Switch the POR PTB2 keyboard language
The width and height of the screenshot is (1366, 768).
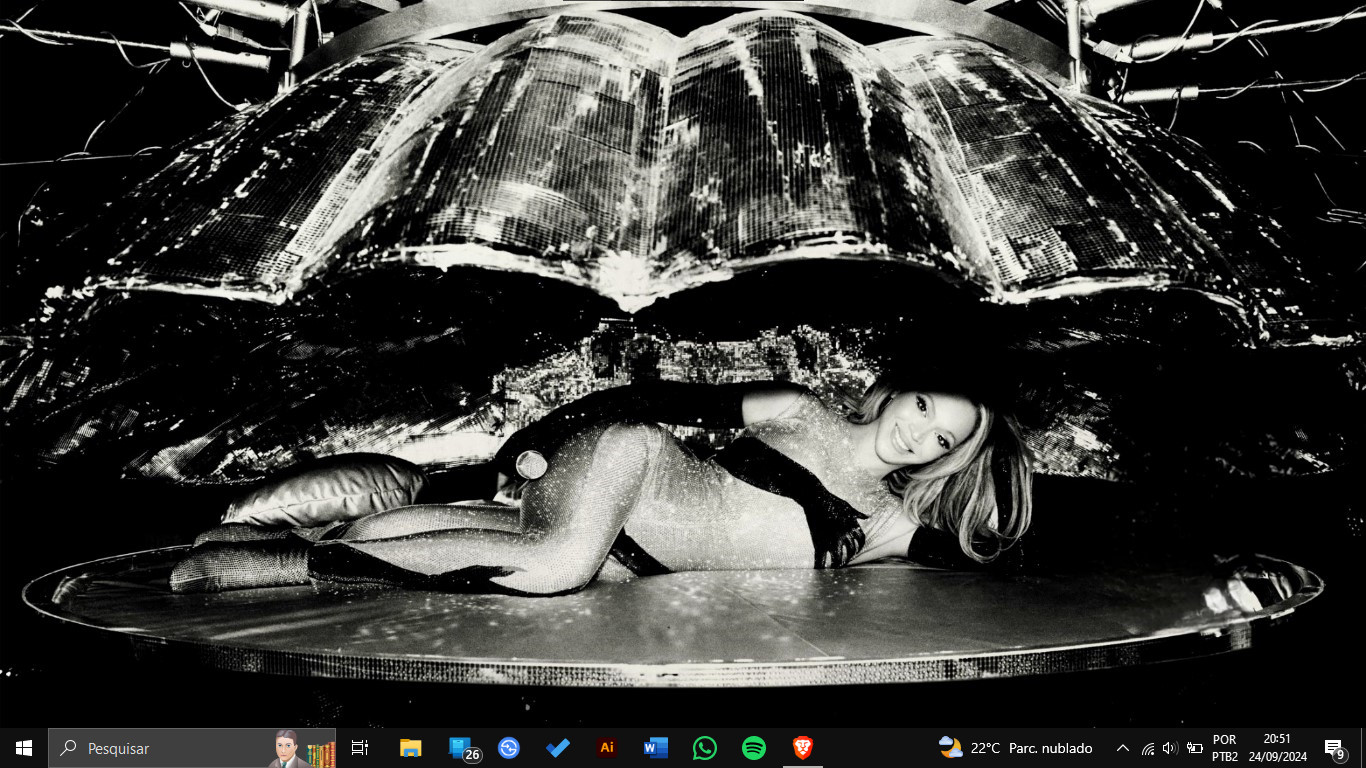click(1225, 748)
